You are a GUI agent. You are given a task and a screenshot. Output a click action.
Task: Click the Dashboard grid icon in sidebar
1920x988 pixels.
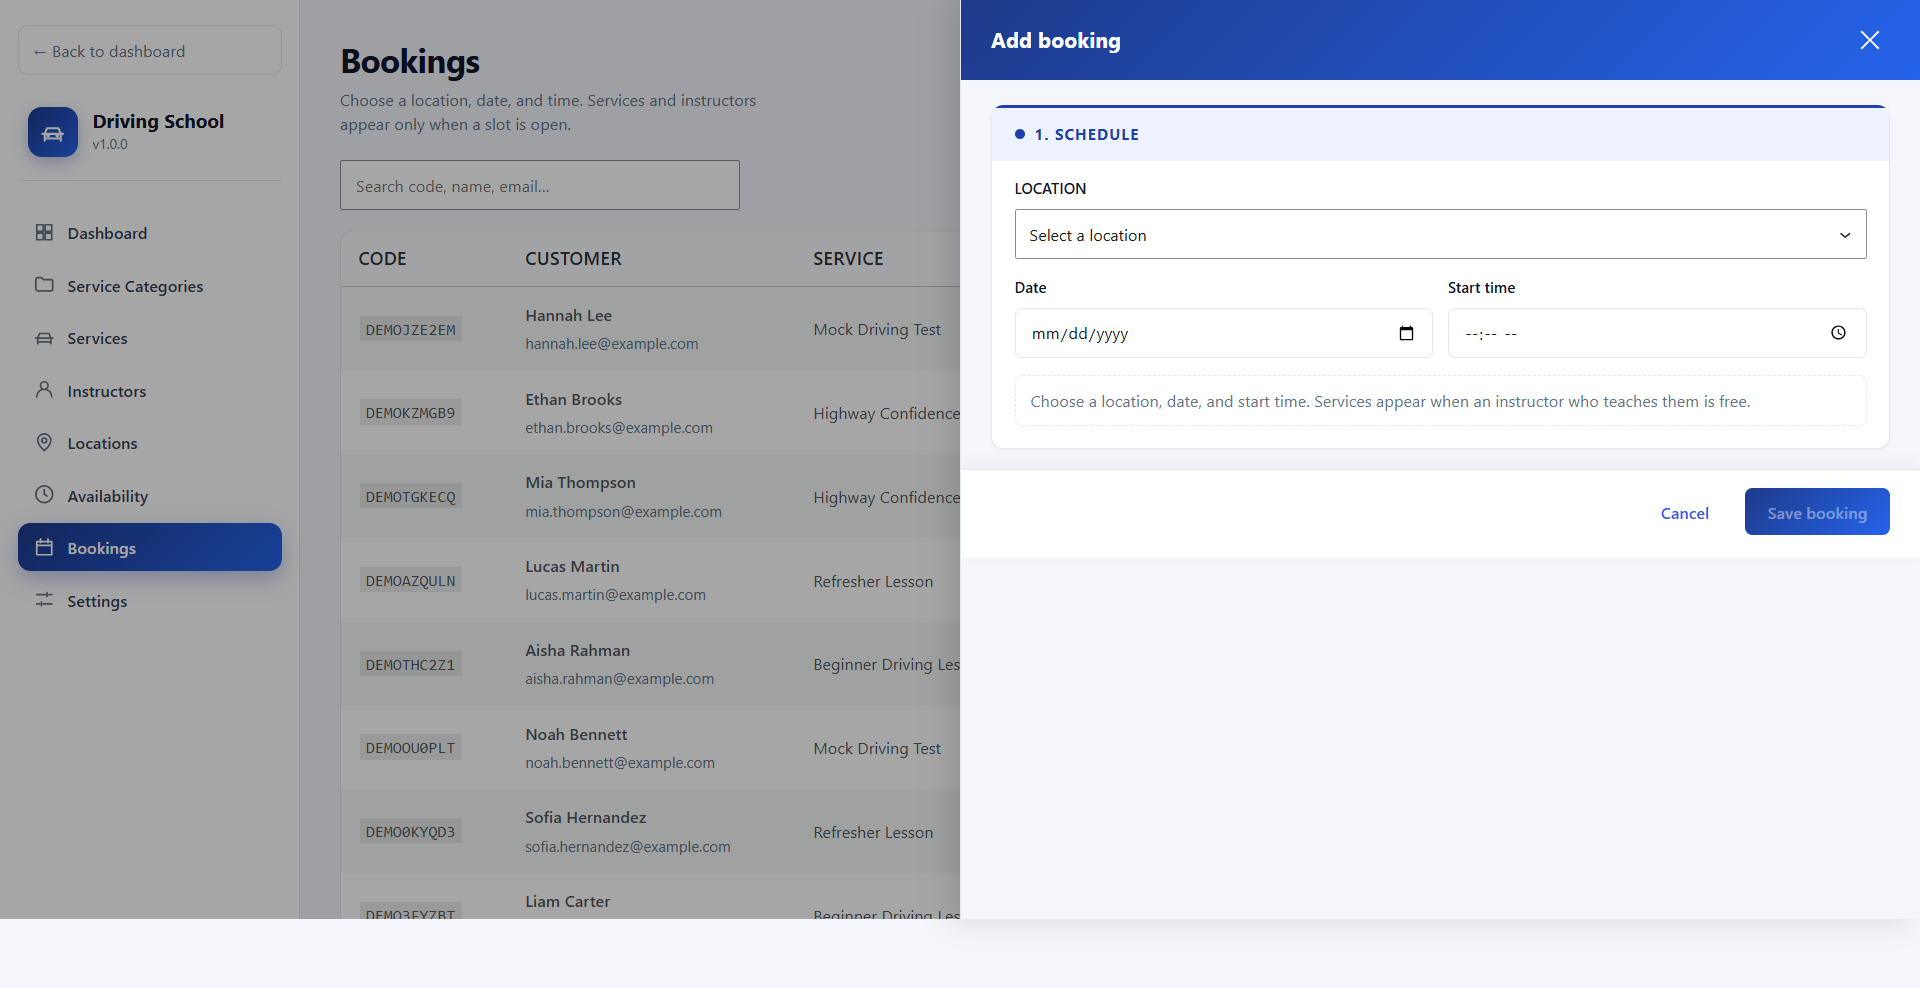pos(44,232)
